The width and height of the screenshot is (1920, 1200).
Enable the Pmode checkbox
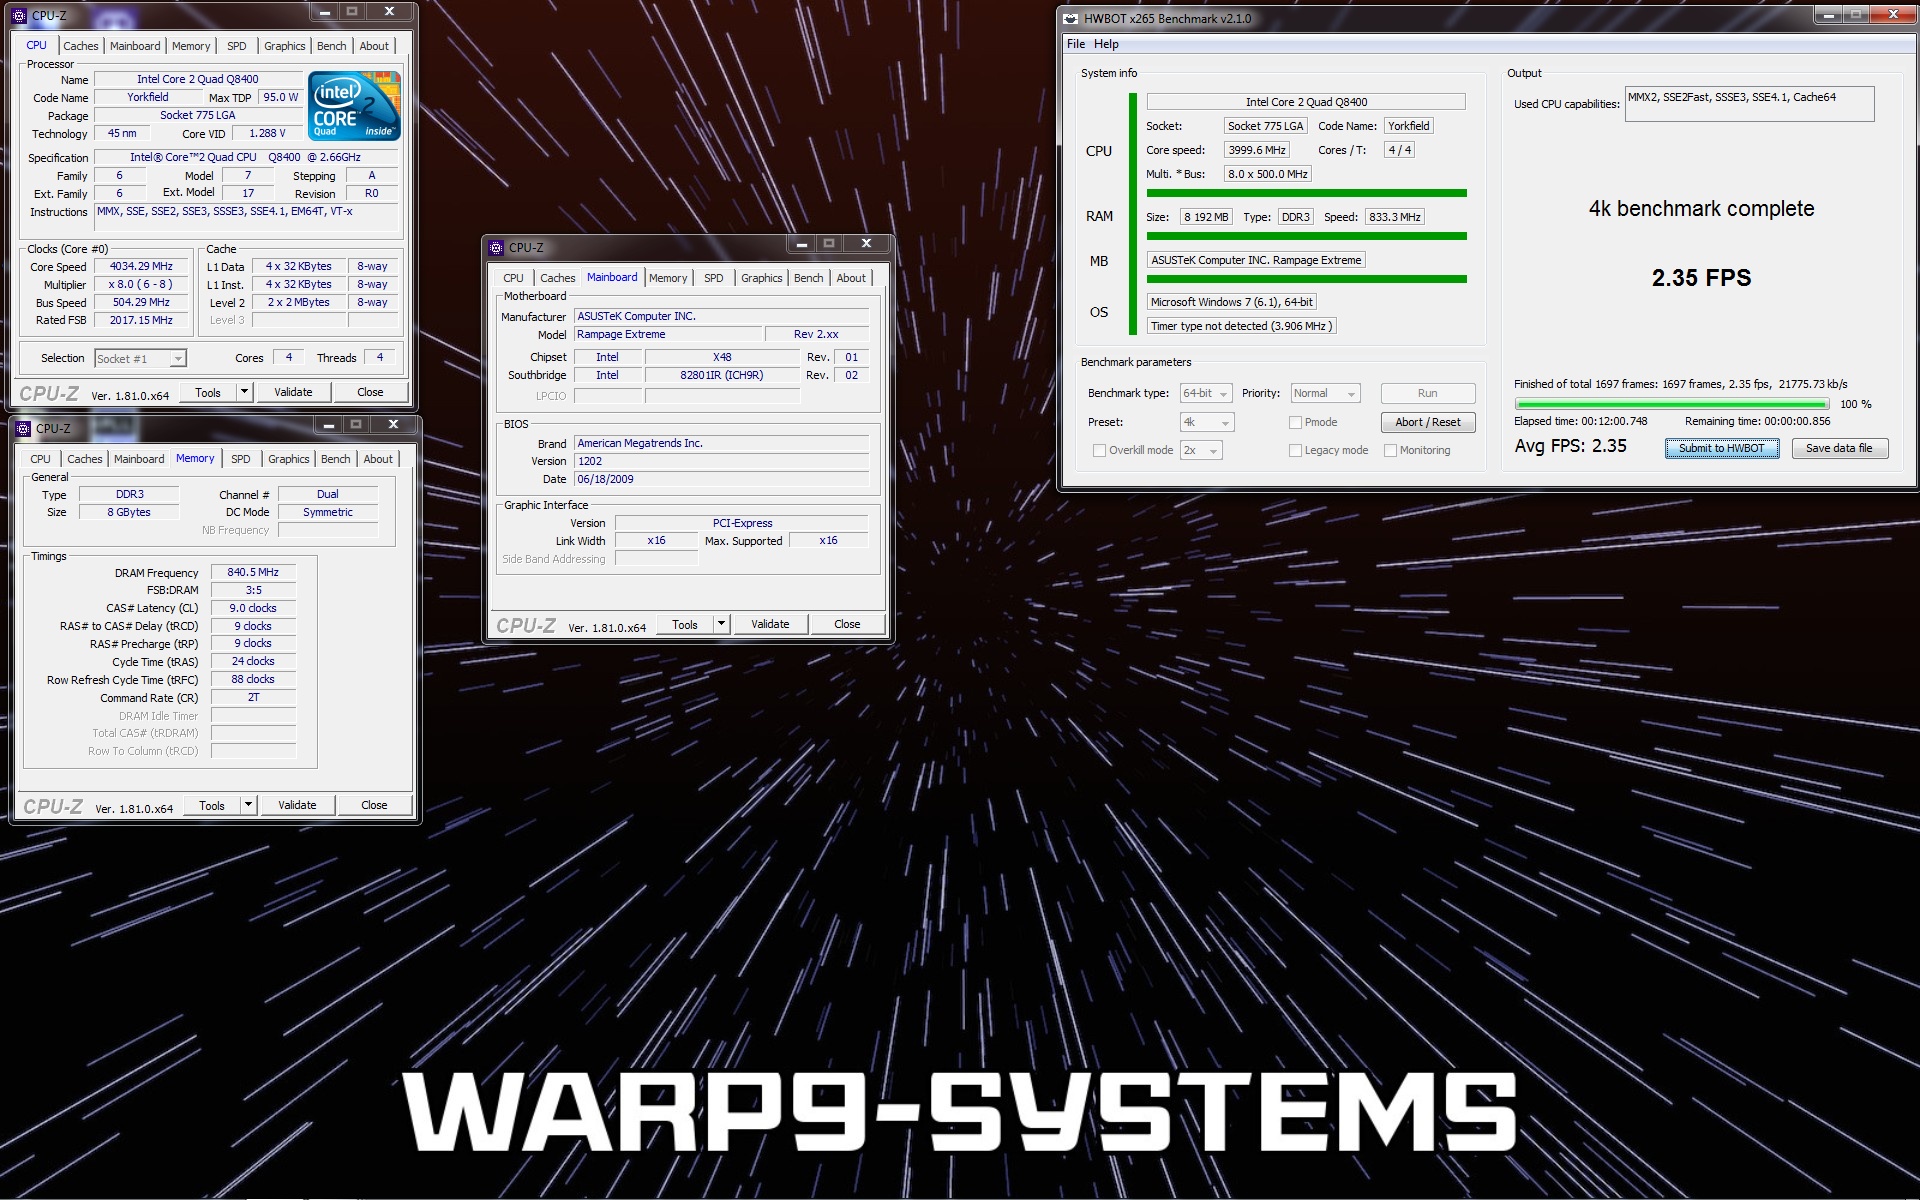[1295, 422]
